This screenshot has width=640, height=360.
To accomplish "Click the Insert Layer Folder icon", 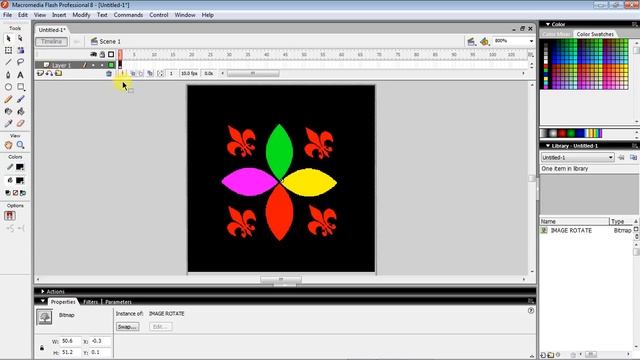I will 58,73.
